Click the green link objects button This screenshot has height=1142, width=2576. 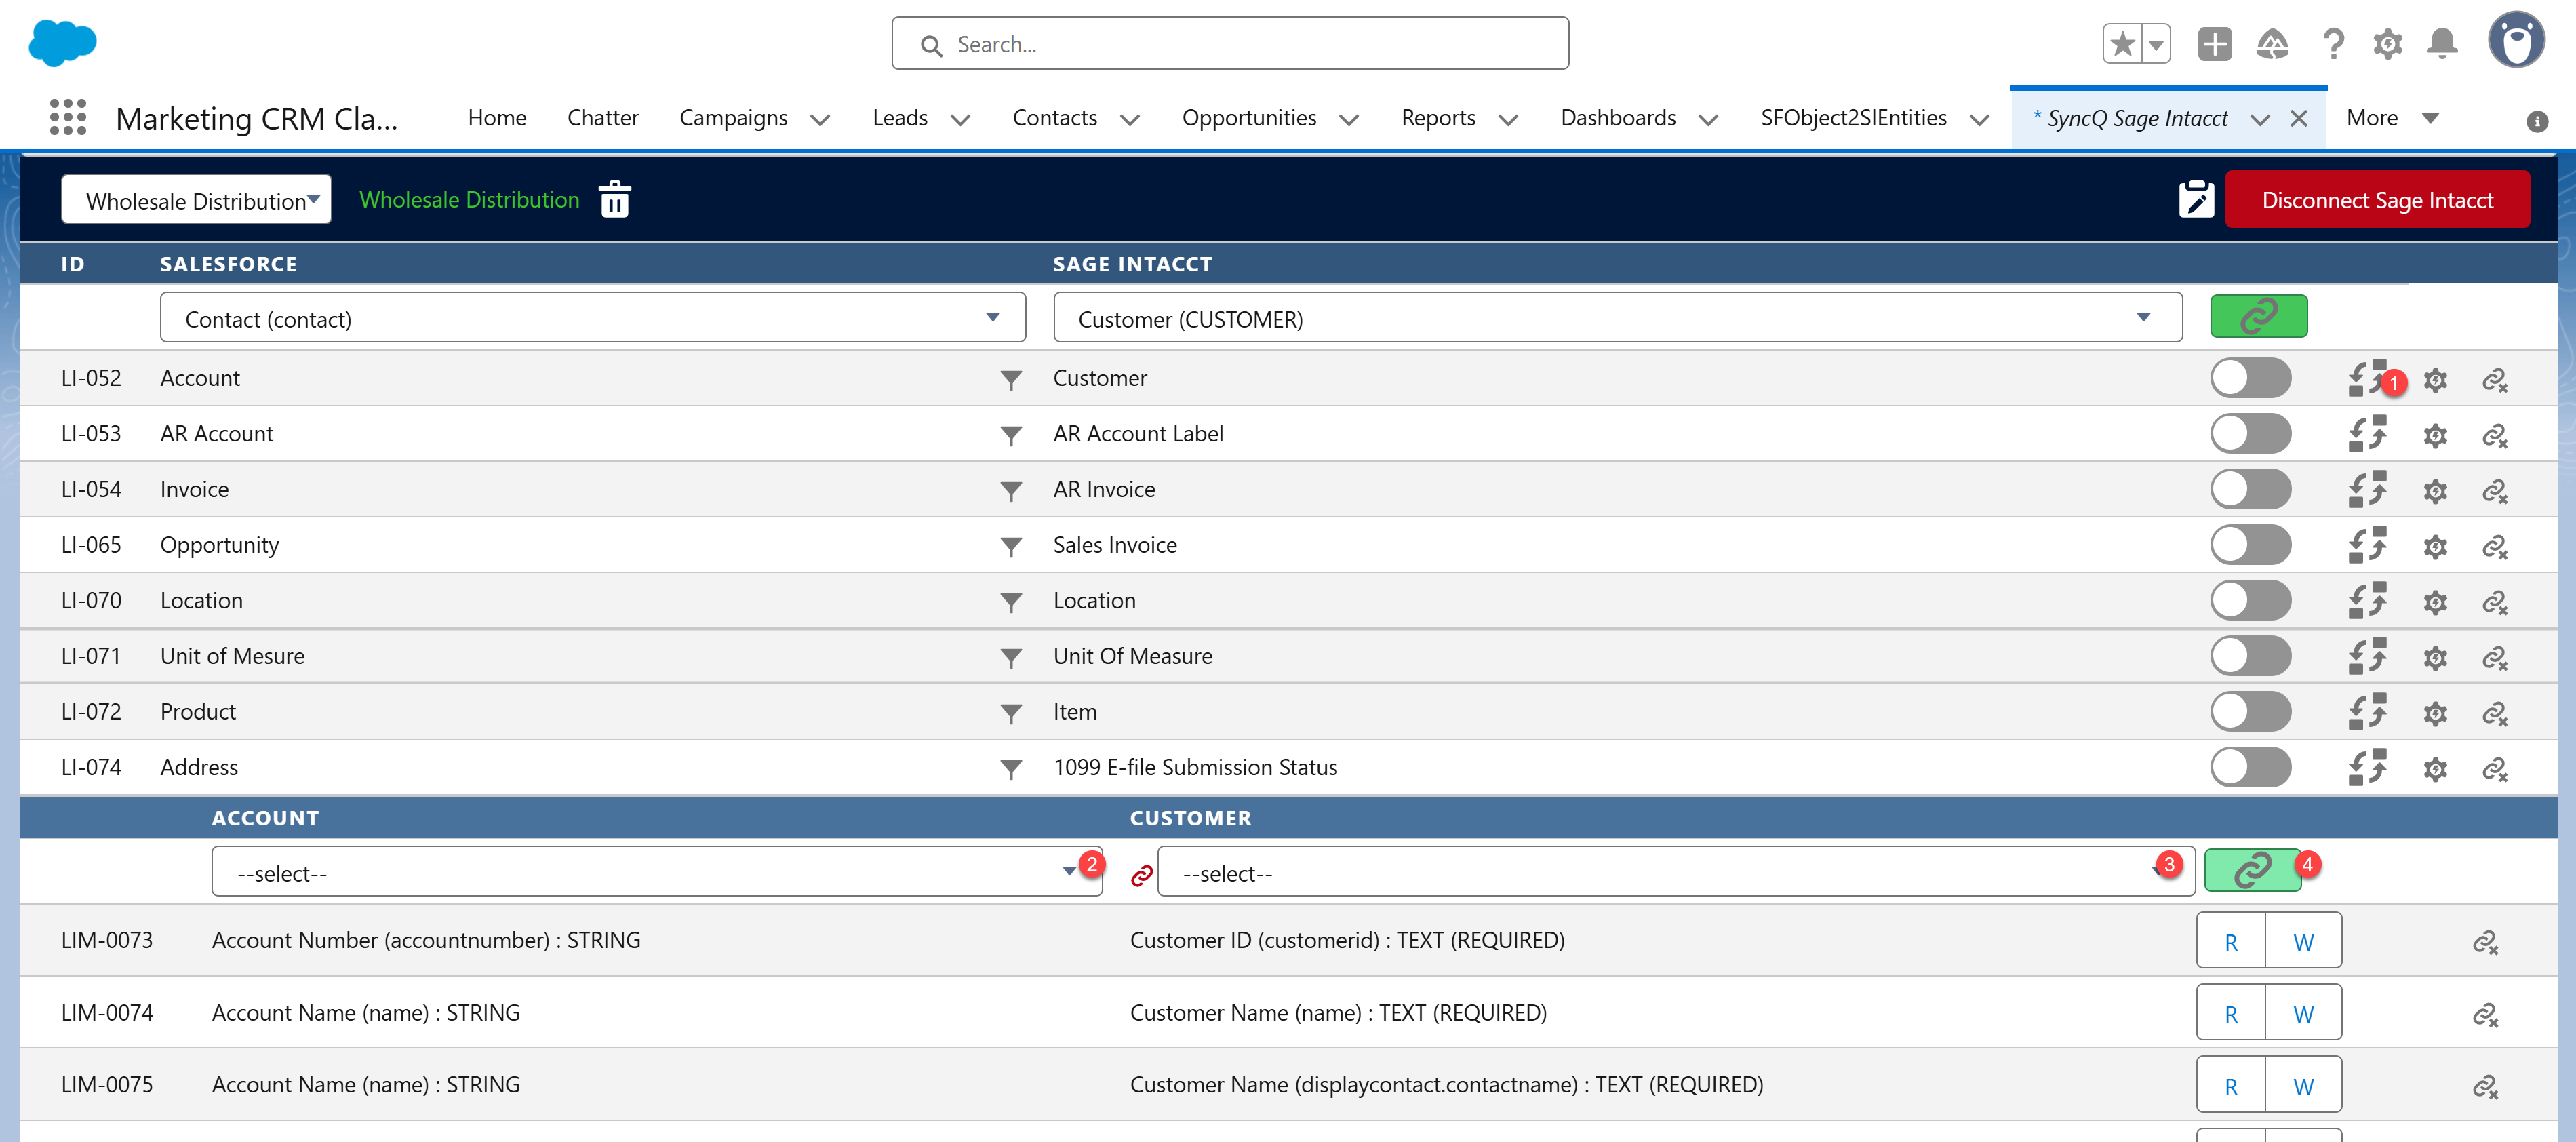[2258, 317]
